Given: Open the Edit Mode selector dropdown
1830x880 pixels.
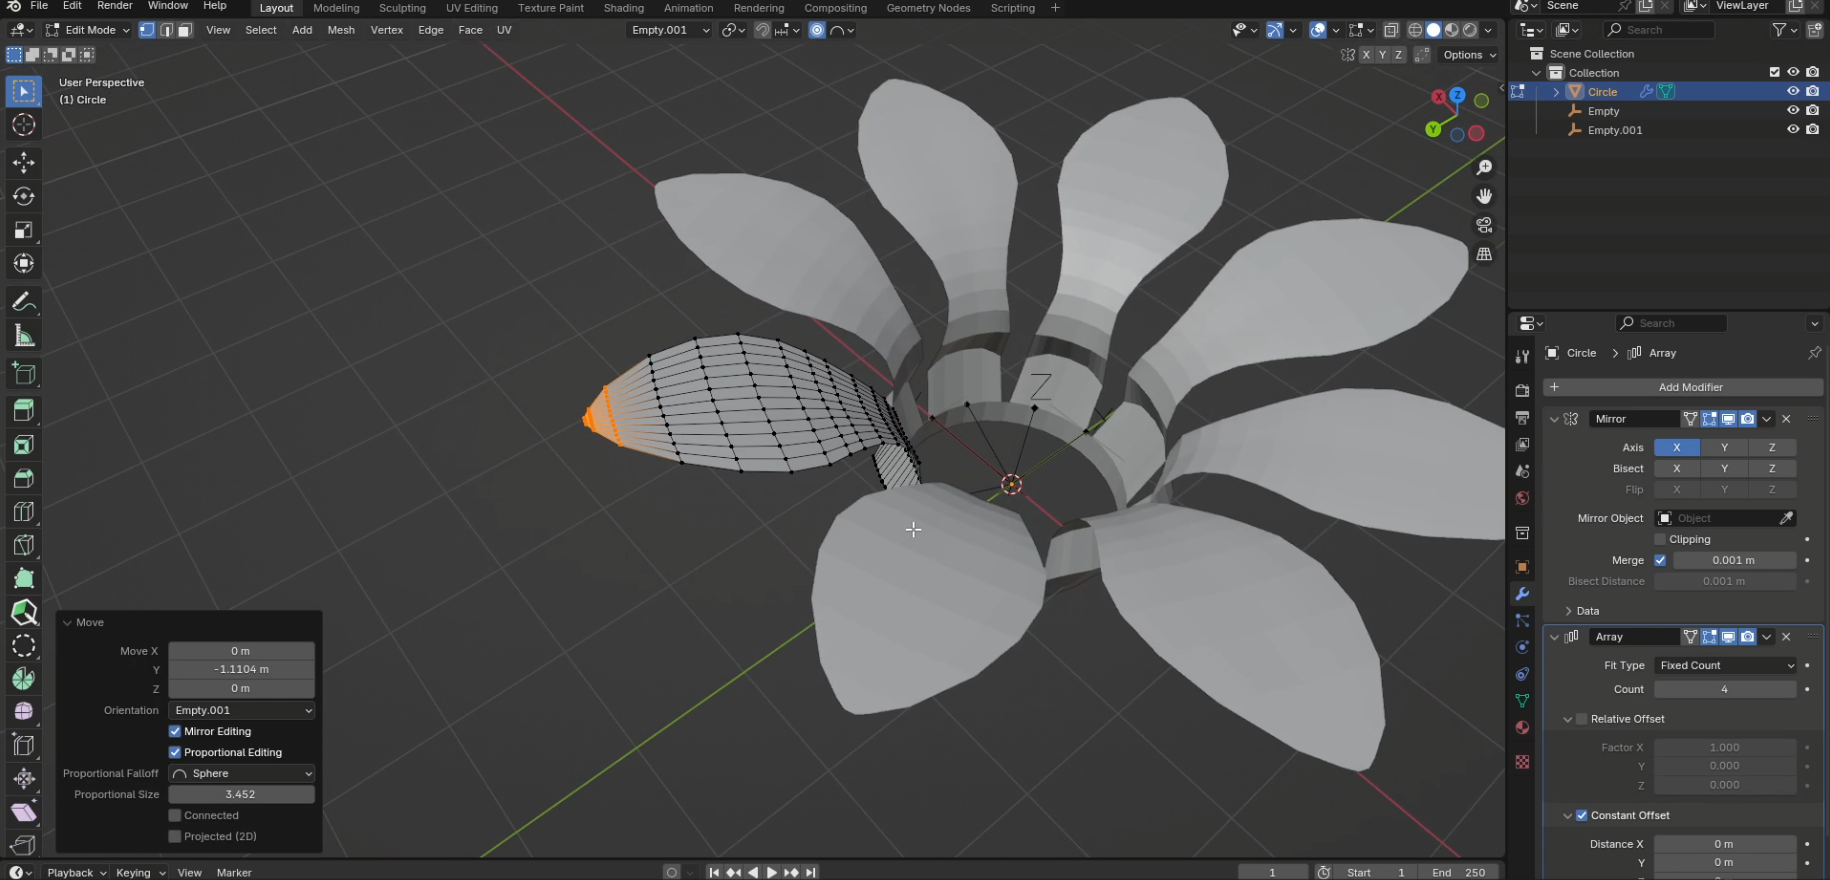Looking at the screenshot, I should (x=88, y=30).
